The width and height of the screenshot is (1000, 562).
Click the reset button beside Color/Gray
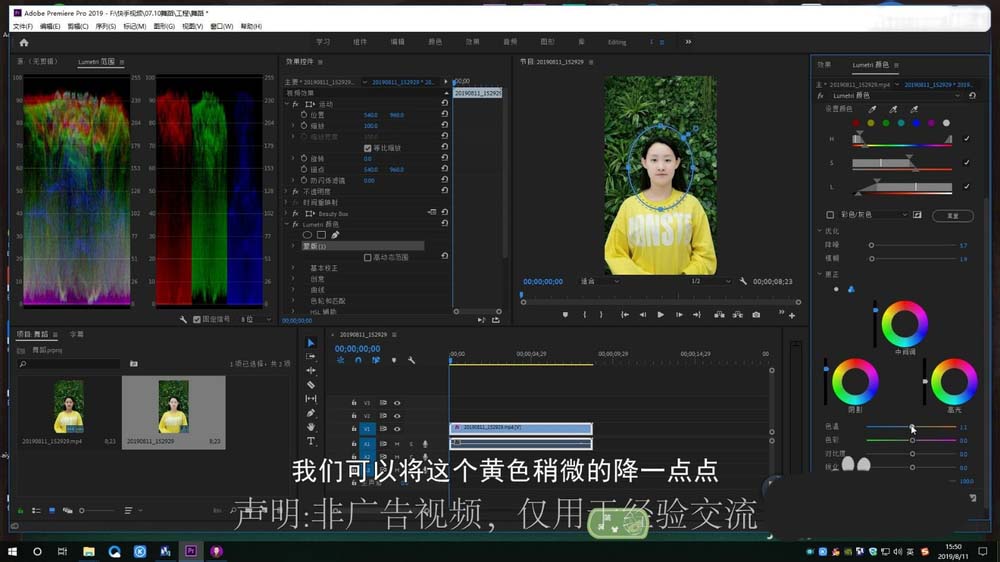click(x=953, y=216)
